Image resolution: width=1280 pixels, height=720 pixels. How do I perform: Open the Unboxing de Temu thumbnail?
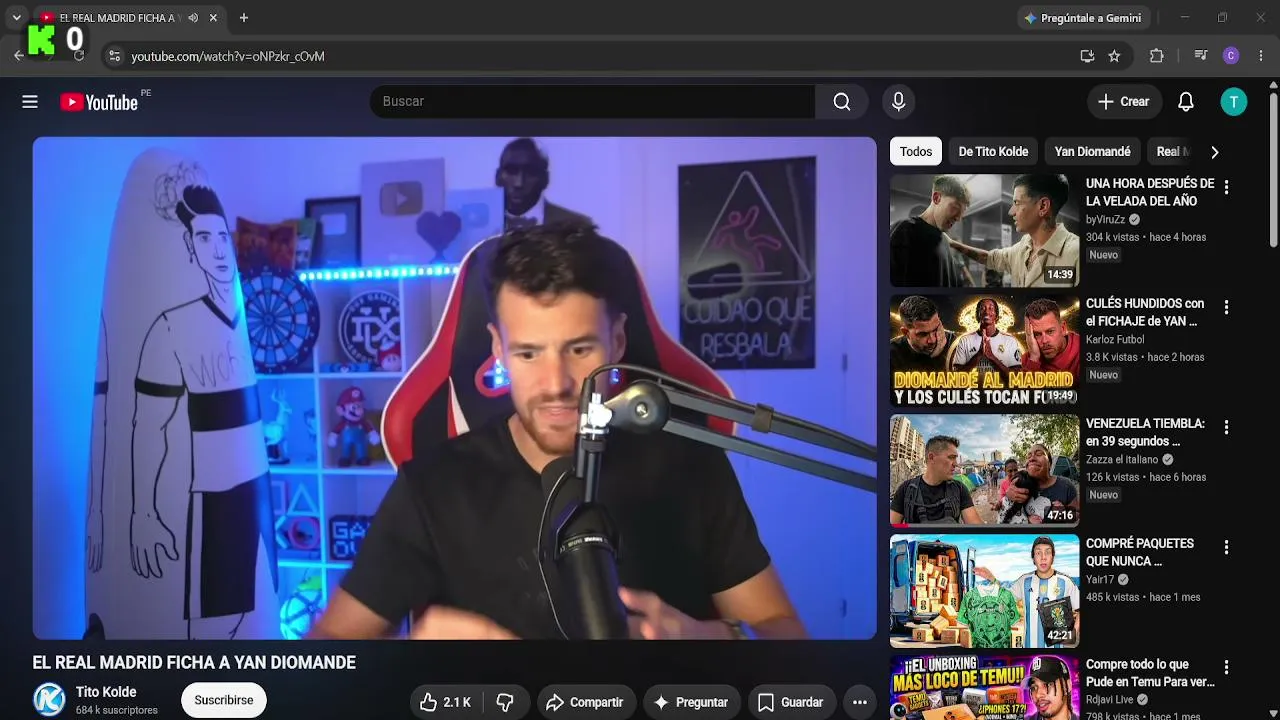[x=985, y=687]
